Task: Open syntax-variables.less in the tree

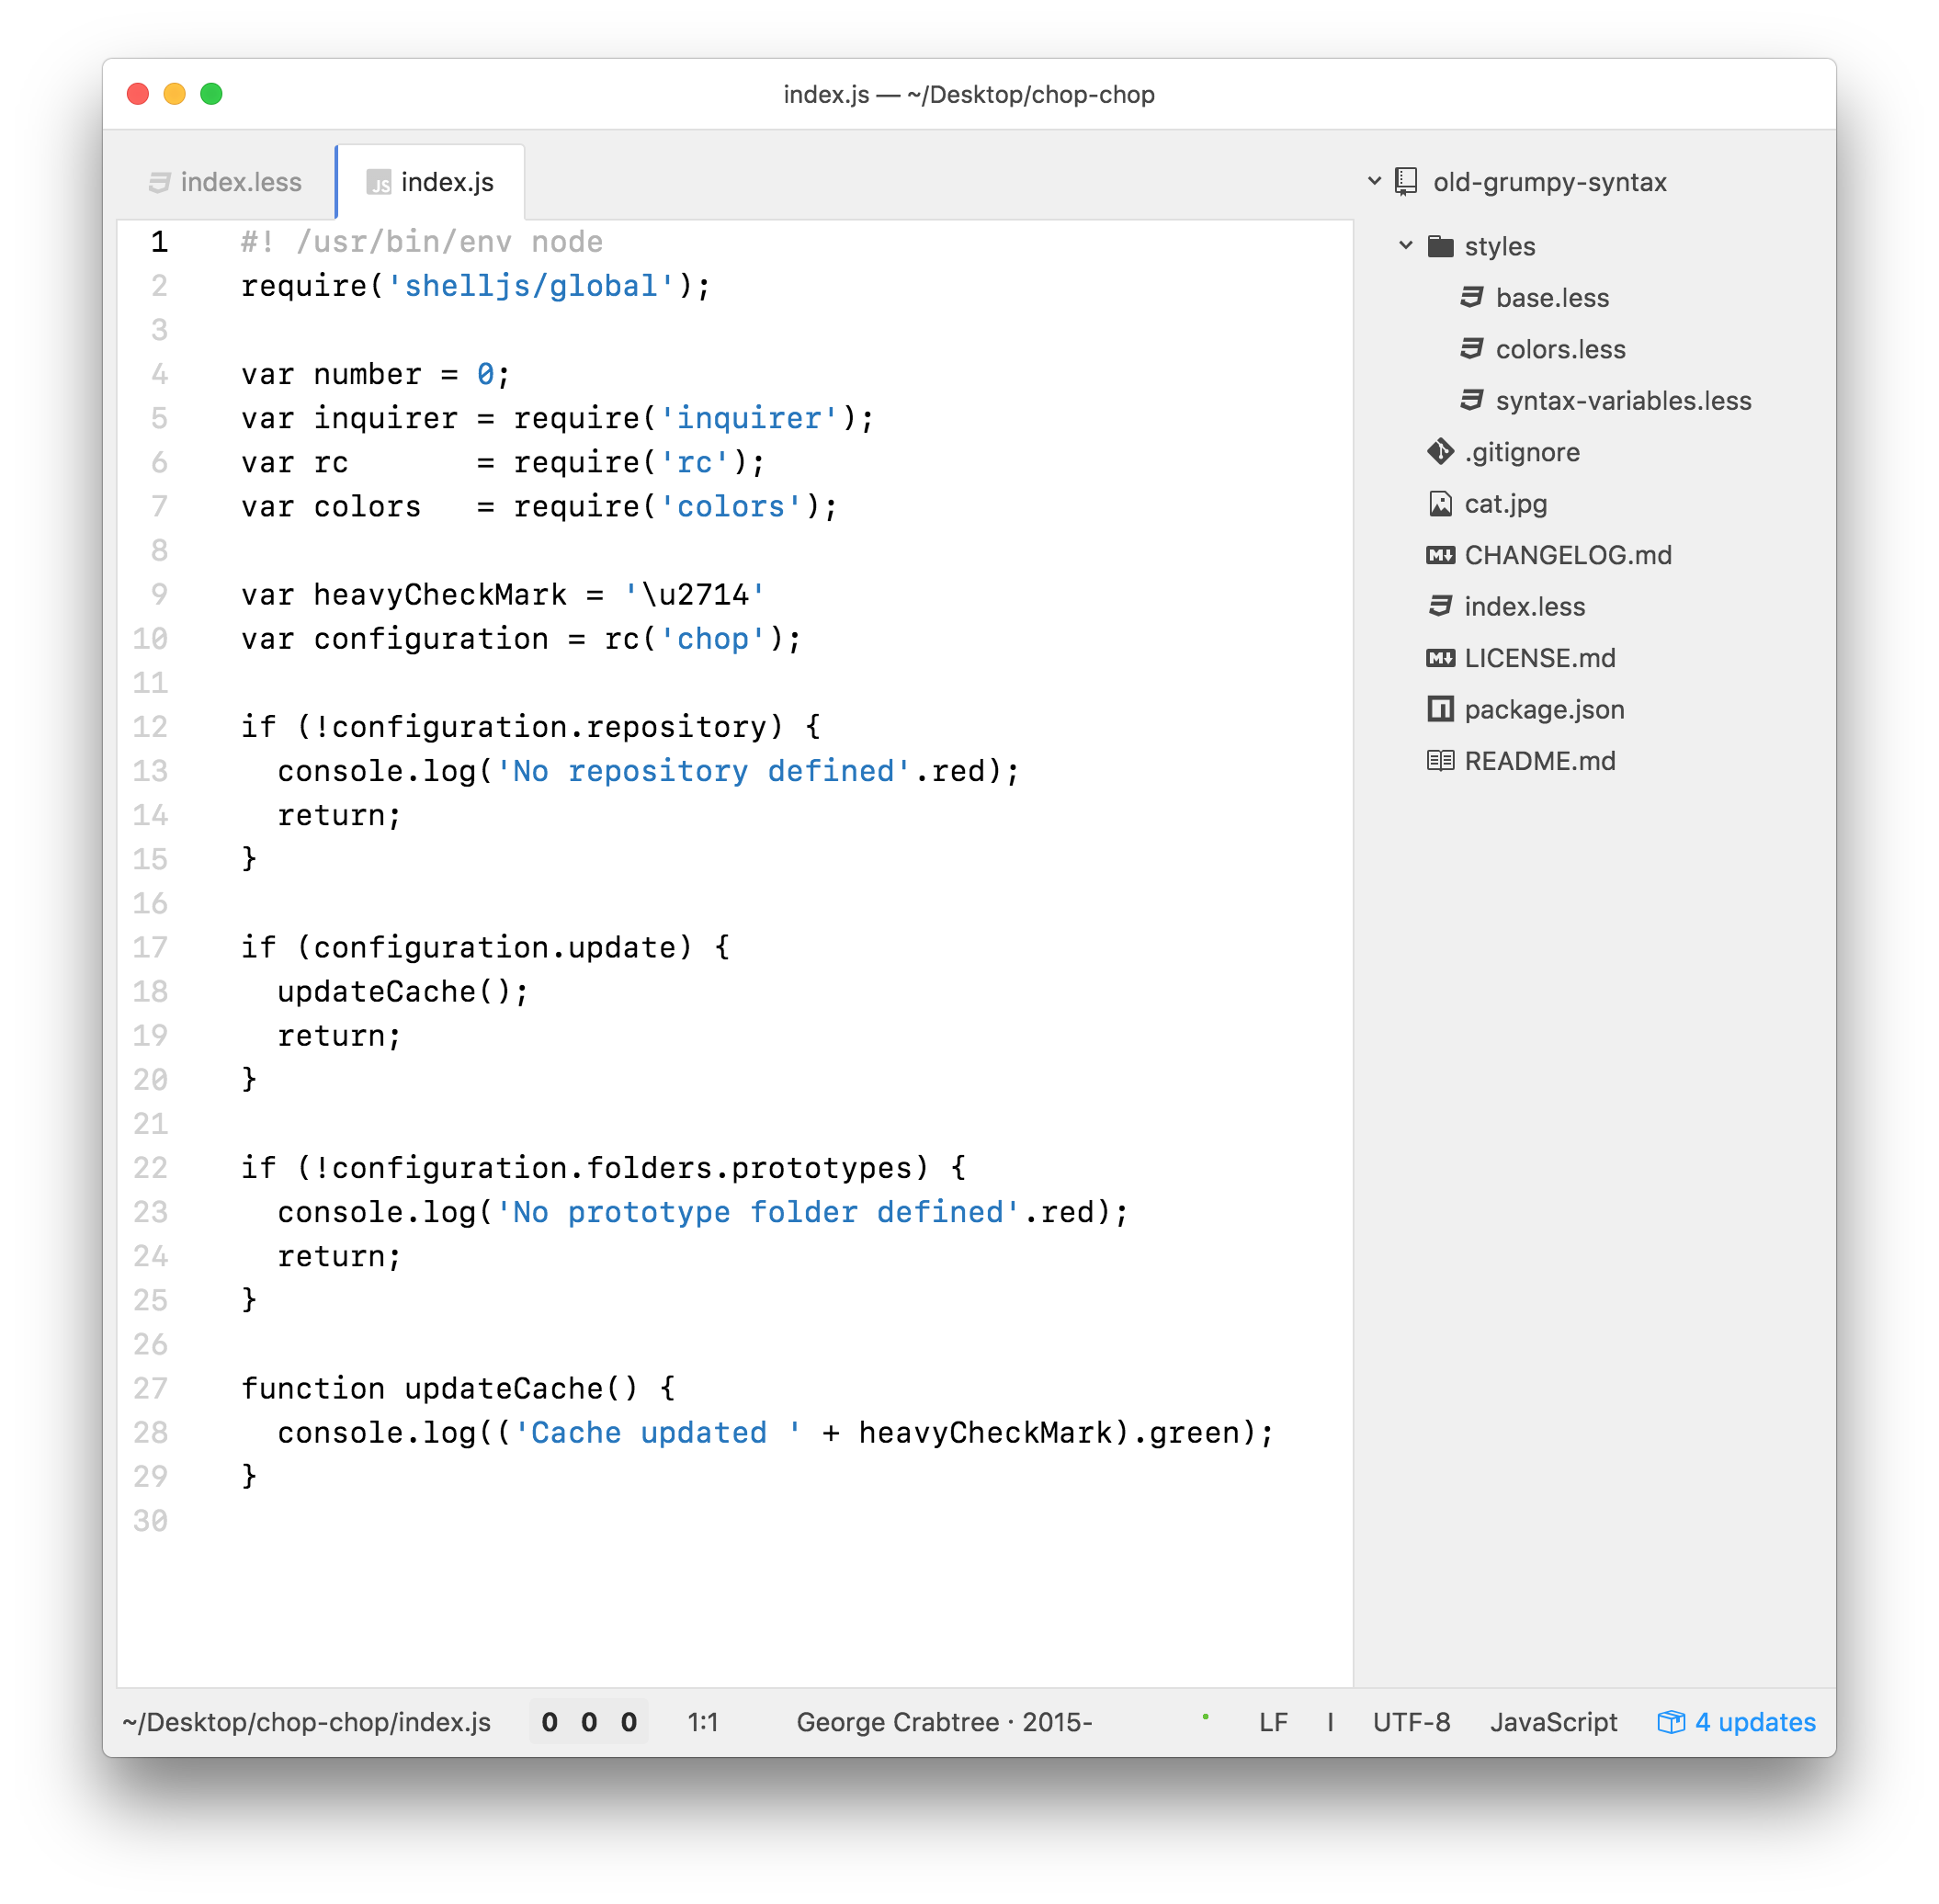Action: point(1622,400)
